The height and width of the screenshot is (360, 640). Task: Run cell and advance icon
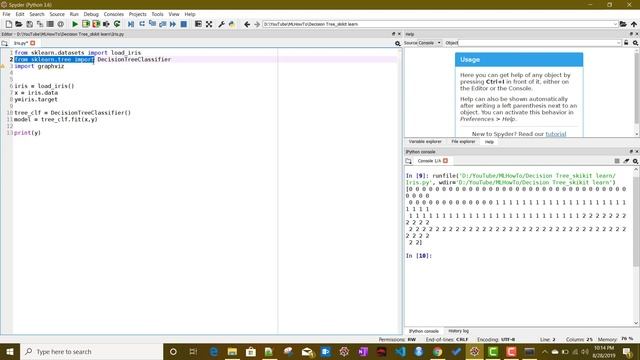[x=96, y=24]
